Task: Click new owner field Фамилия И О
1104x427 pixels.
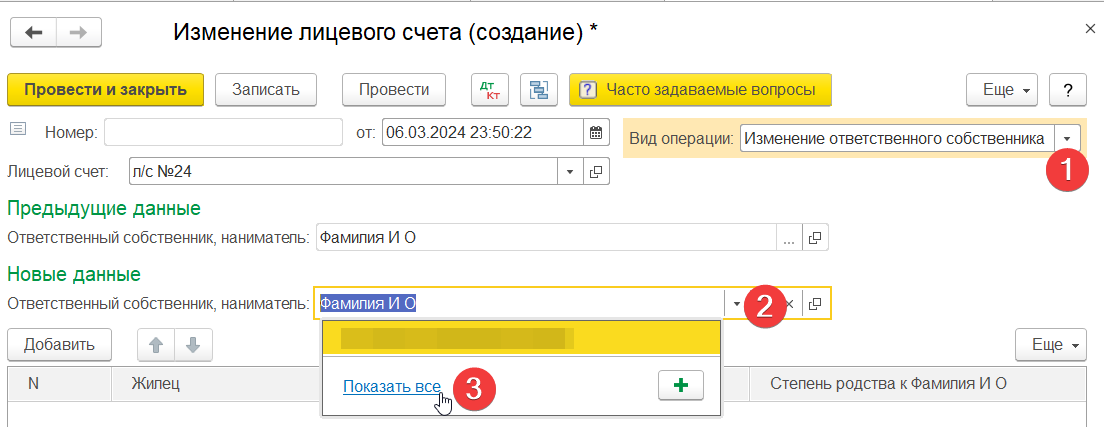Action: click(520, 304)
